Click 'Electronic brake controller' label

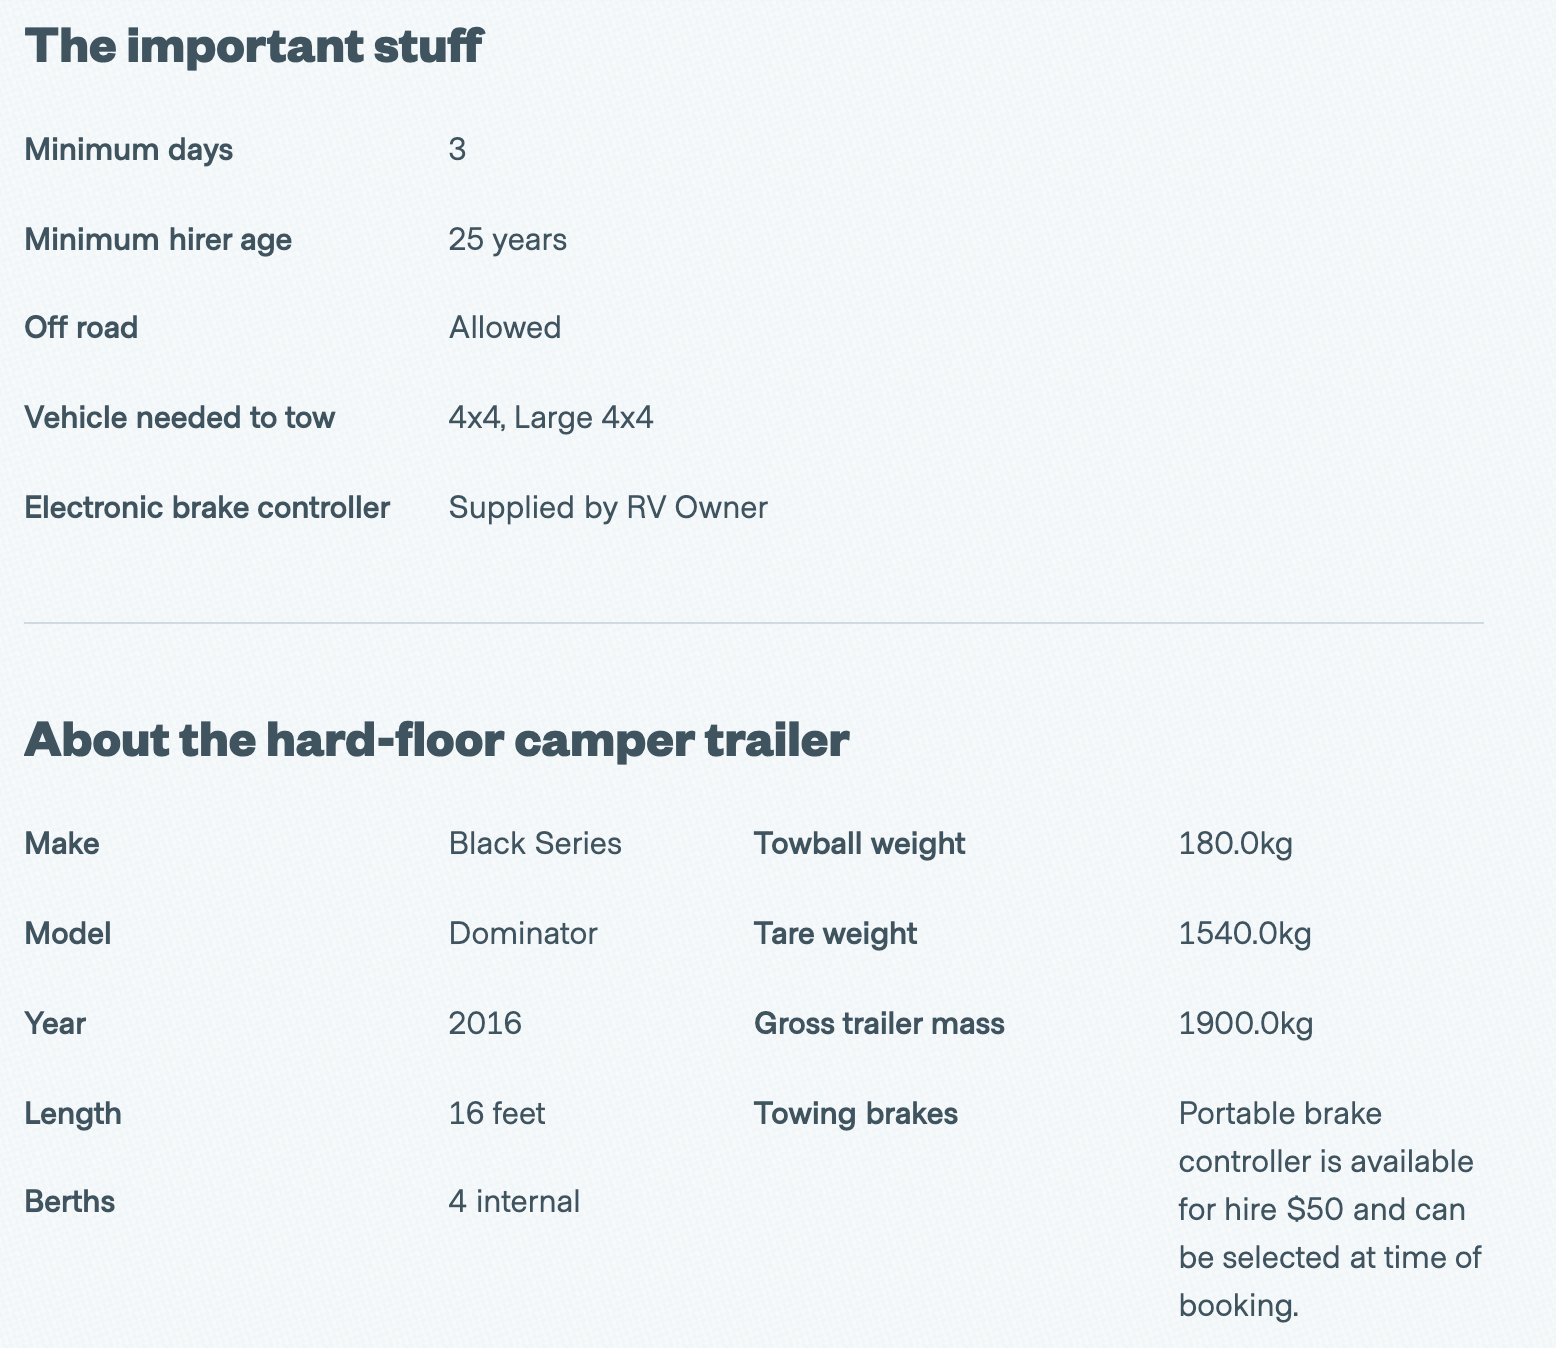coord(207,508)
